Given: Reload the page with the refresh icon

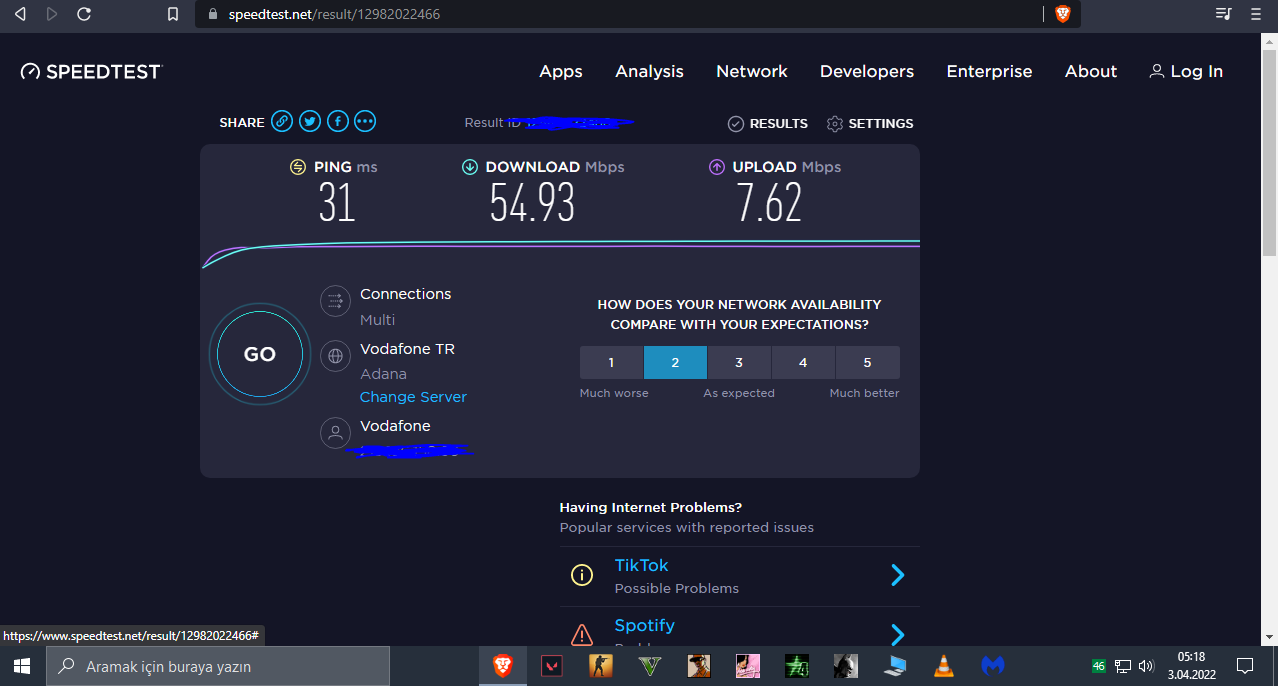Looking at the screenshot, I should pos(84,14).
